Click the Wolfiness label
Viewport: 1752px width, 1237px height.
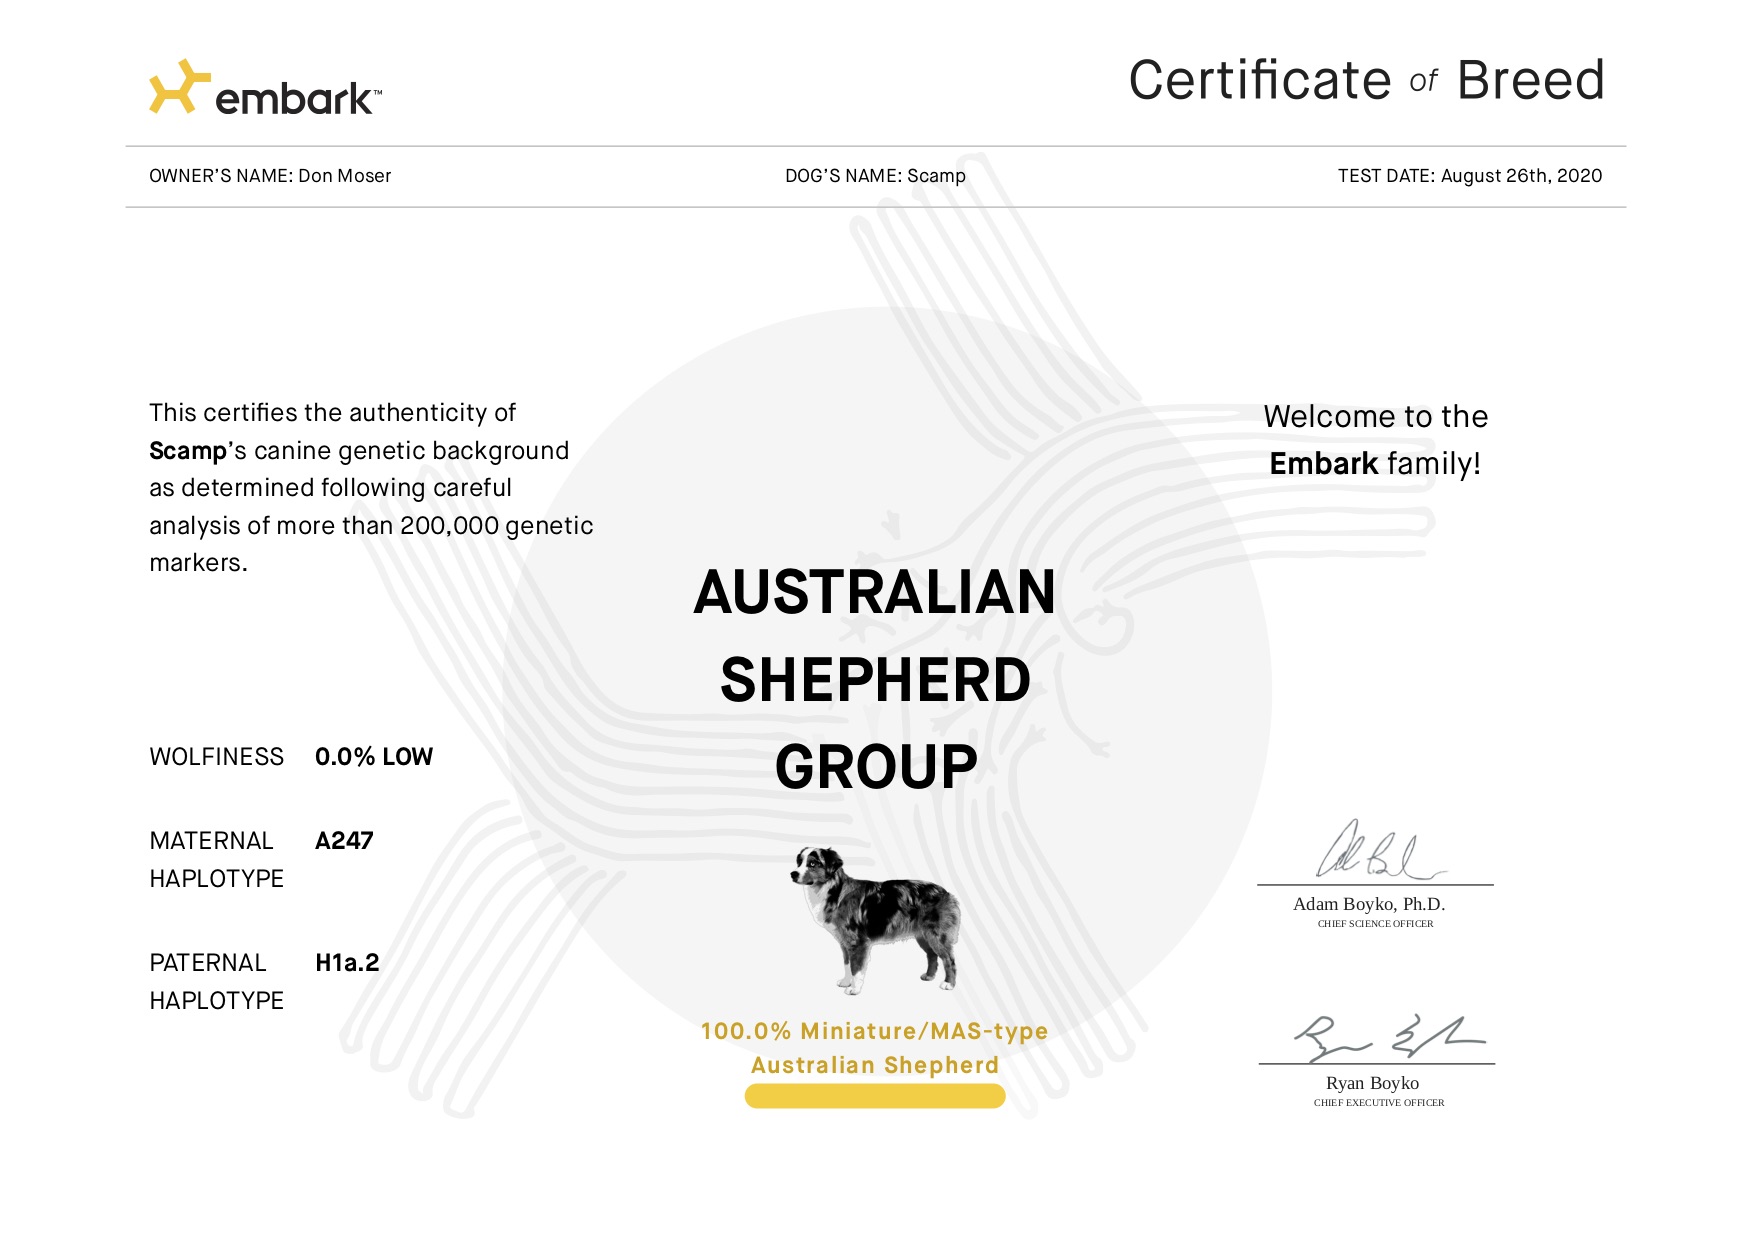(x=216, y=757)
